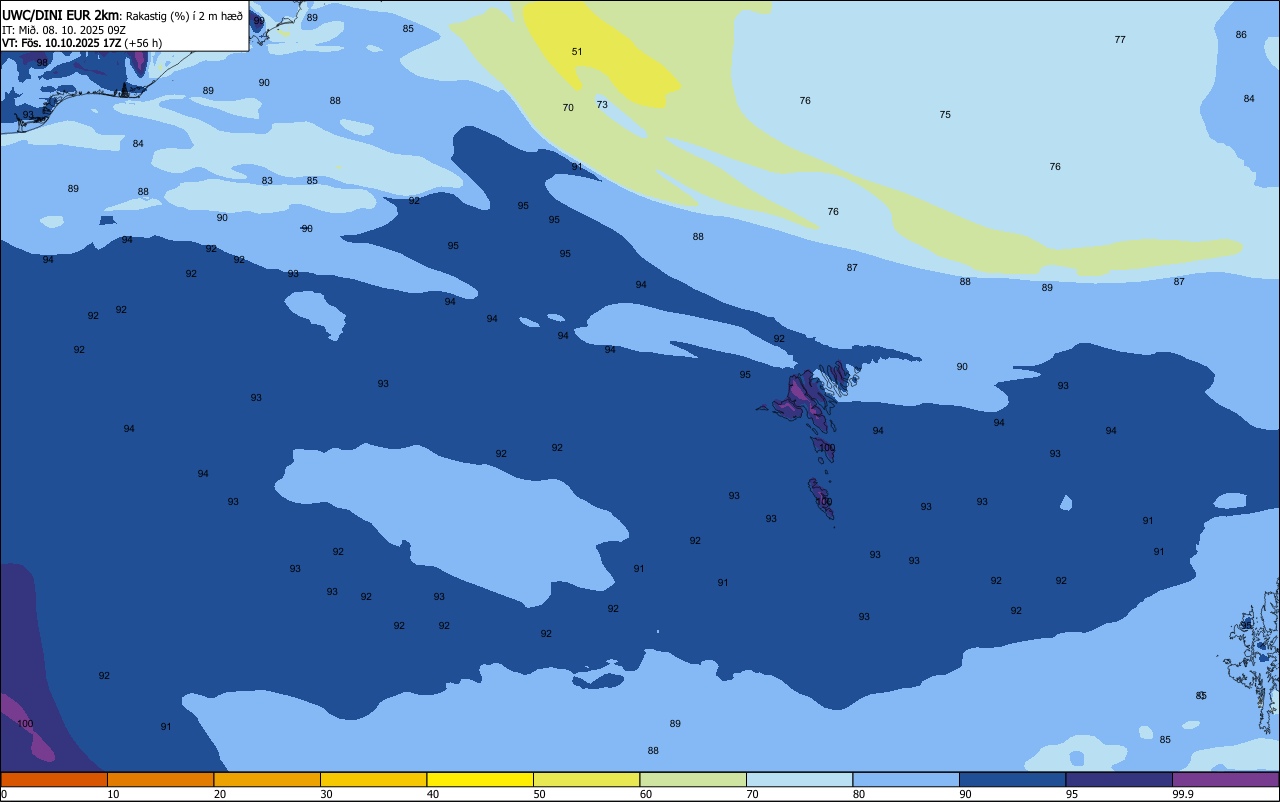Click the map value 77

pos(1120,39)
